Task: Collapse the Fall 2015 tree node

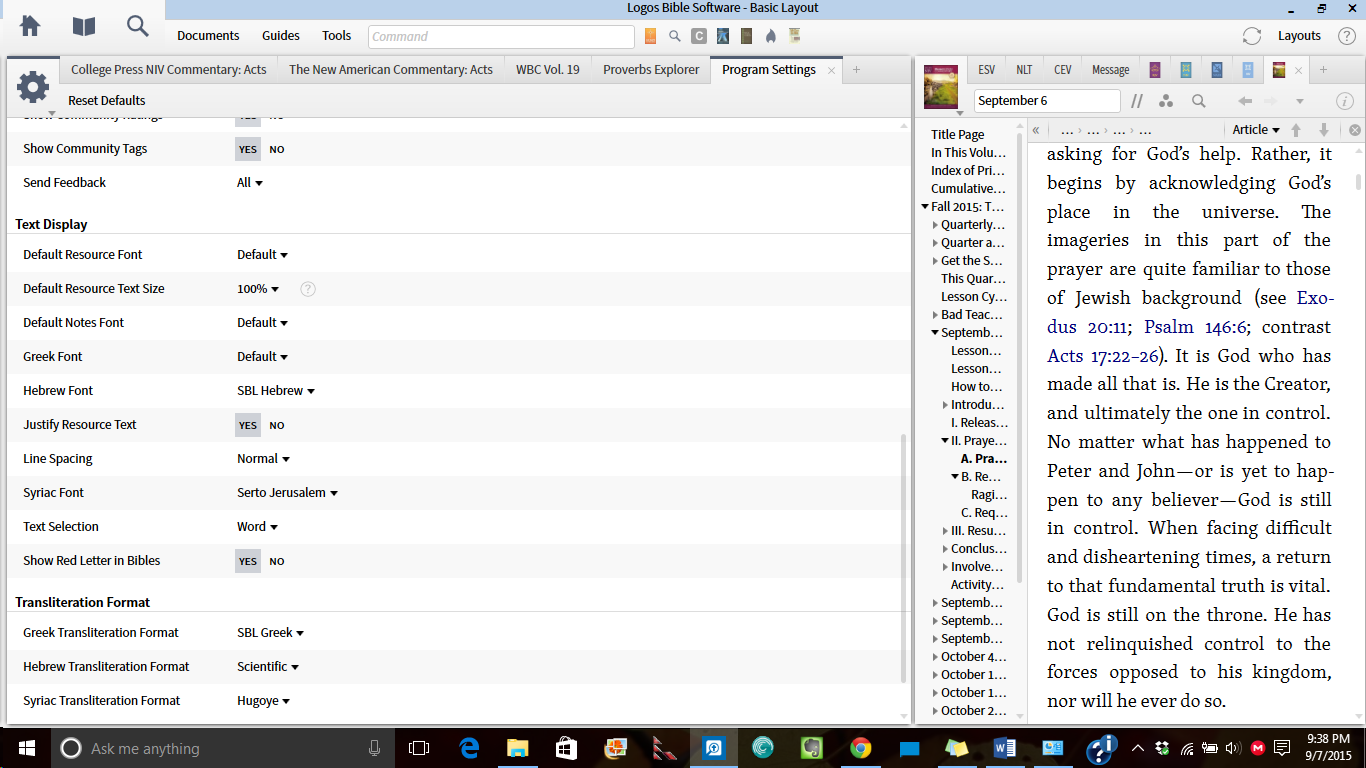Action: (925, 207)
